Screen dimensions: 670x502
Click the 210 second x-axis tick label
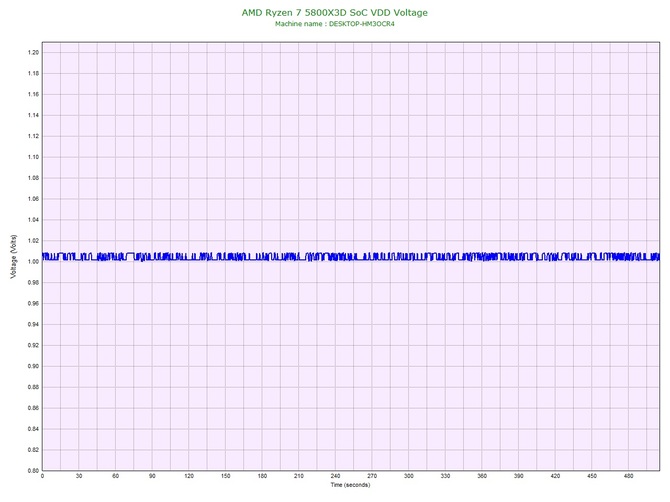click(299, 476)
